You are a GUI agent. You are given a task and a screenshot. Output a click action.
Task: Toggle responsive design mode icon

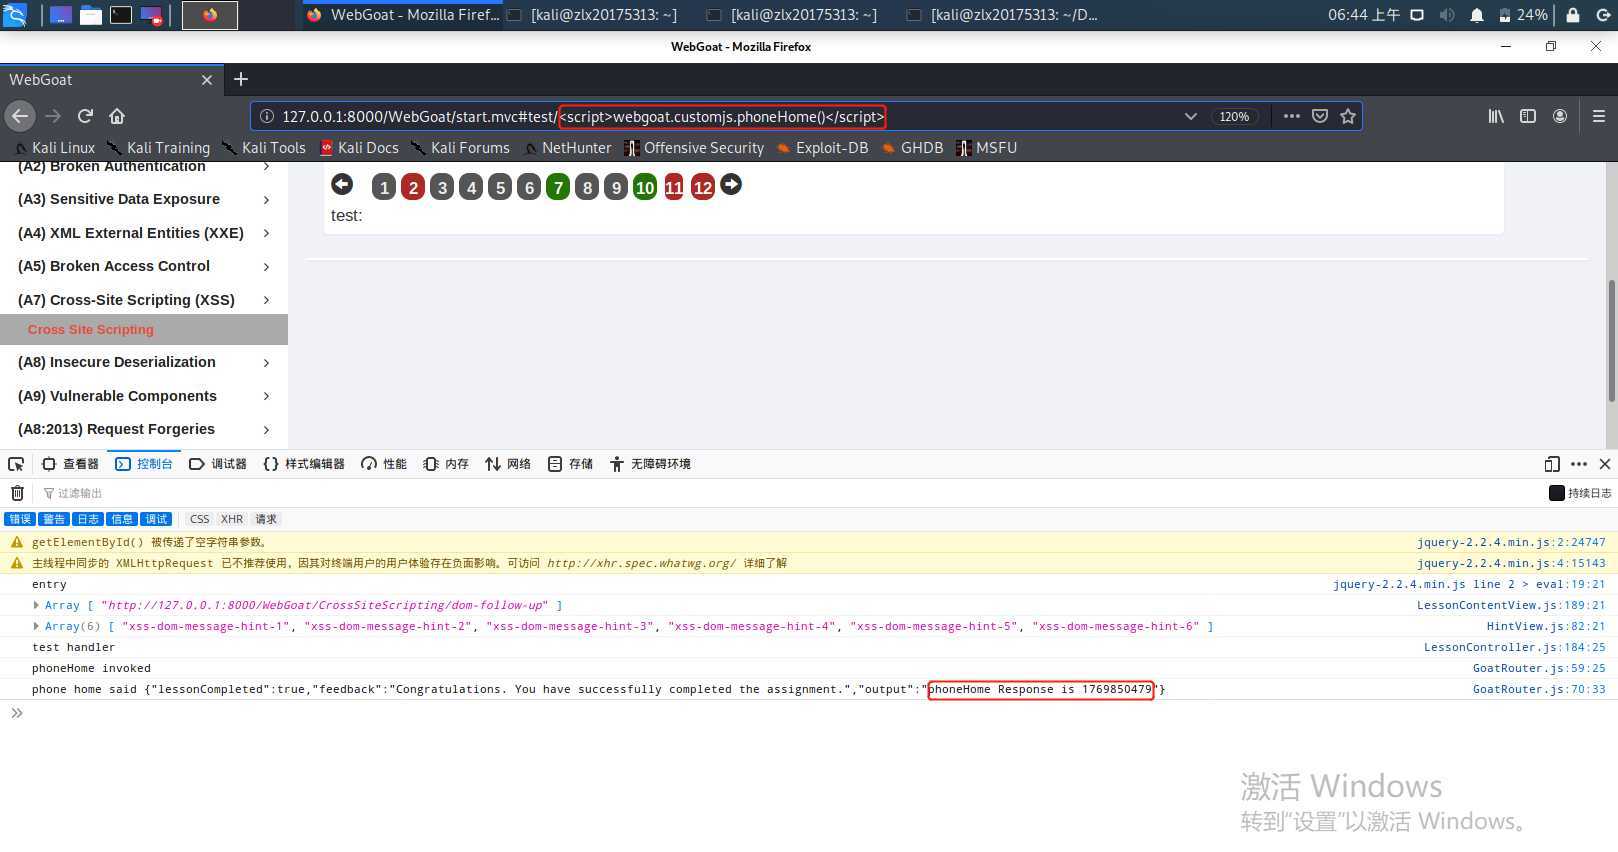pyautogui.click(x=1552, y=464)
